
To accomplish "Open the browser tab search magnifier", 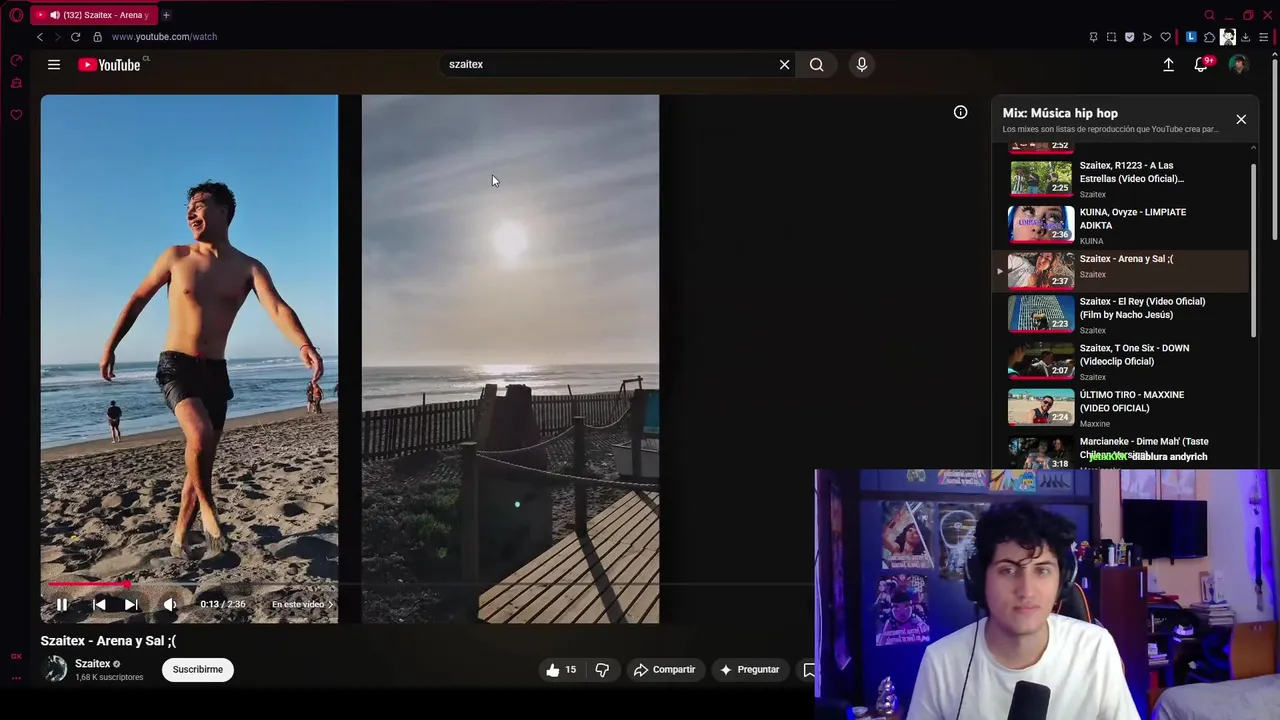I will click(x=1209, y=15).
